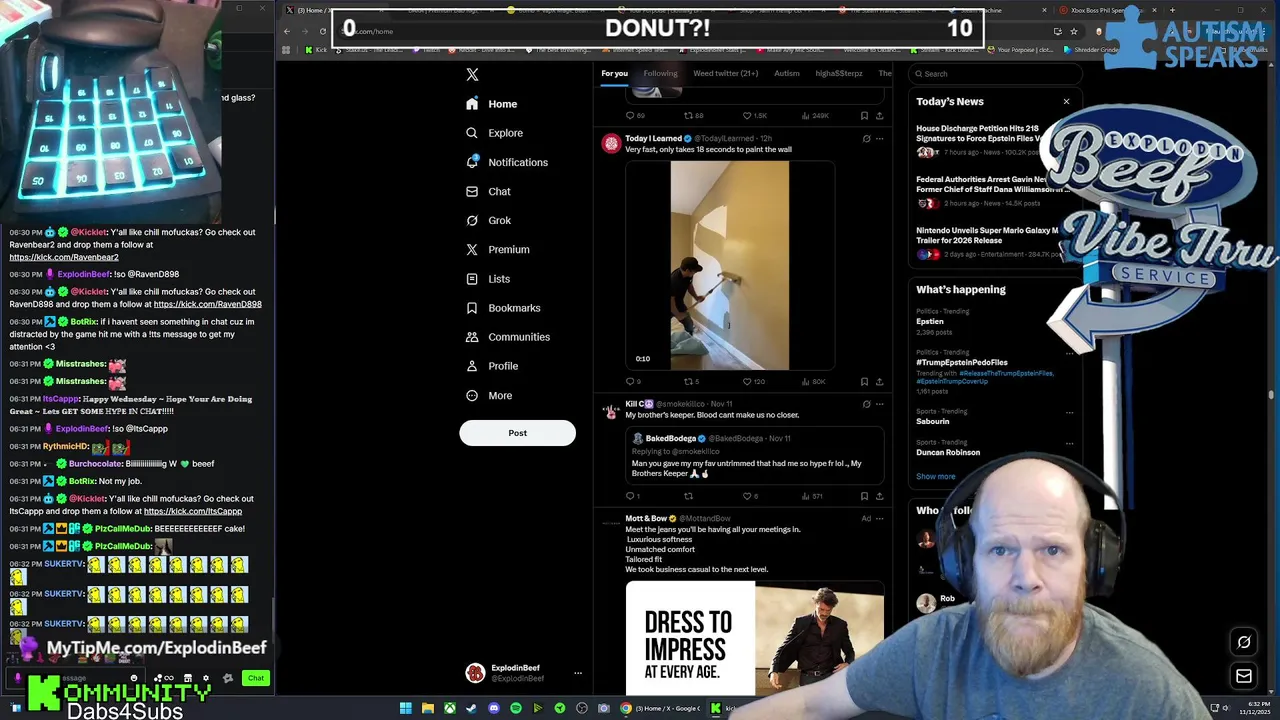This screenshot has height=720, width=1280.
Task: Bookmark the Today I Learned post
Action: point(864,381)
